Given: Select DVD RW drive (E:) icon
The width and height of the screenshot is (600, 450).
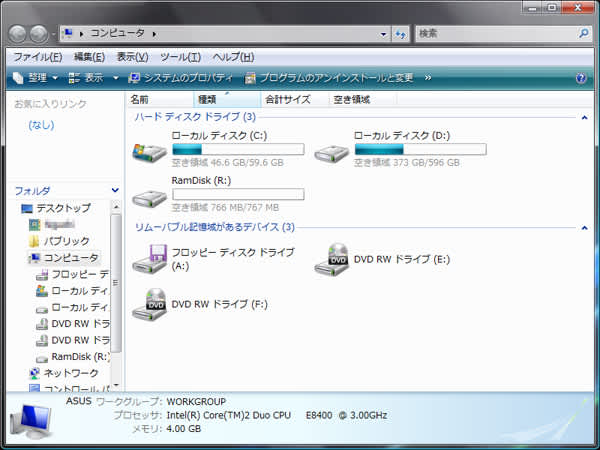Looking at the screenshot, I should point(333,259).
